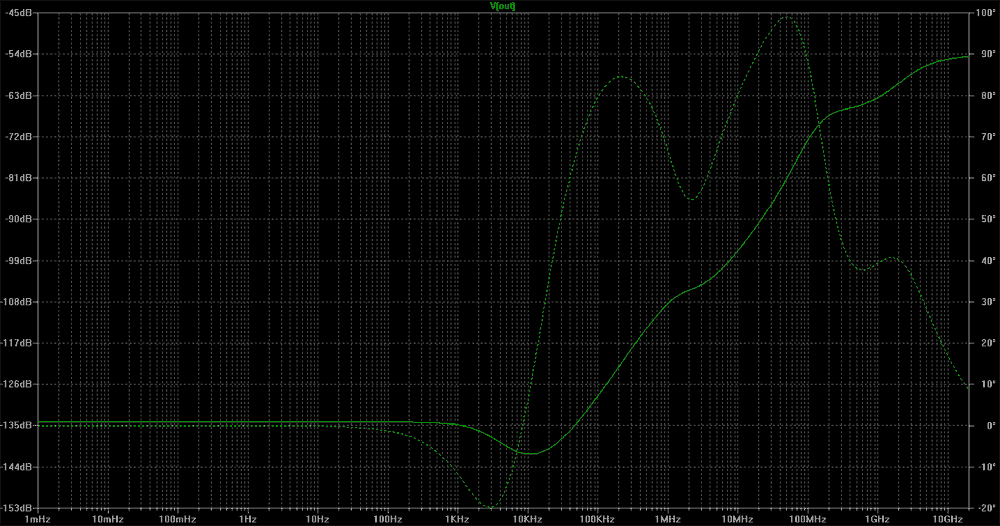Screen dimensions: 1000x526
Task: Click the -108dB magnitude axis label
Action: point(17,302)
